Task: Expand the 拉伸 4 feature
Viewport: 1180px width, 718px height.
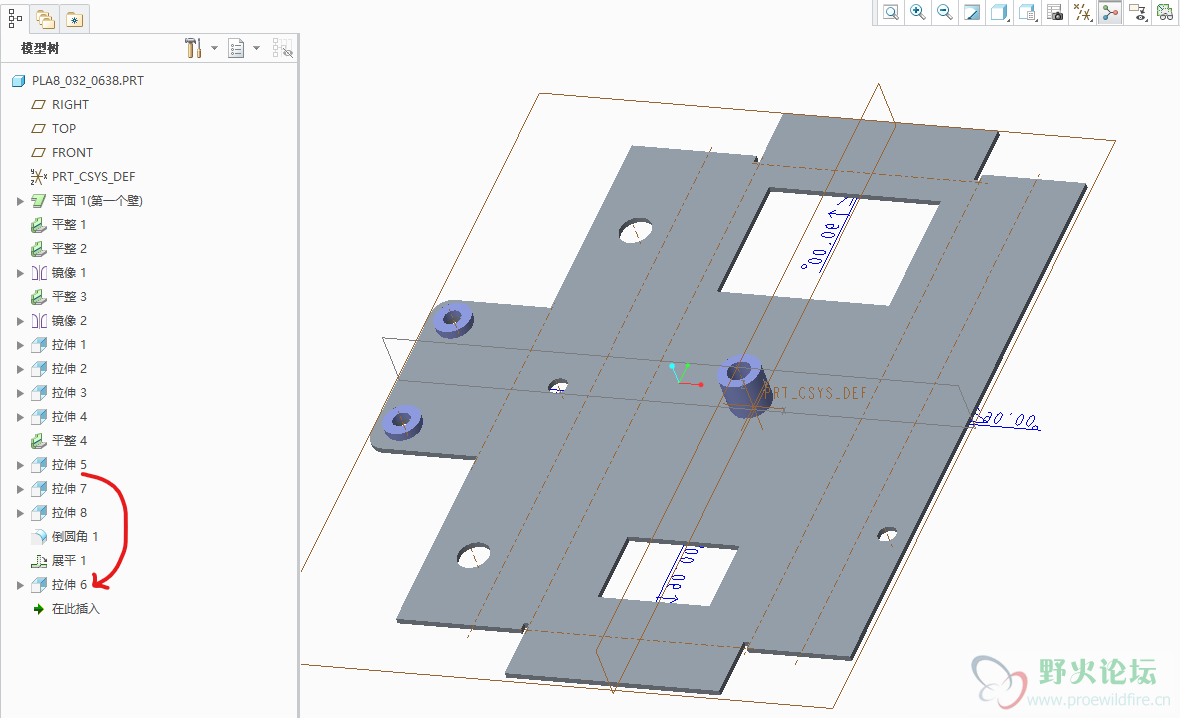Action: pyautogui.click(x=20, y=417)
